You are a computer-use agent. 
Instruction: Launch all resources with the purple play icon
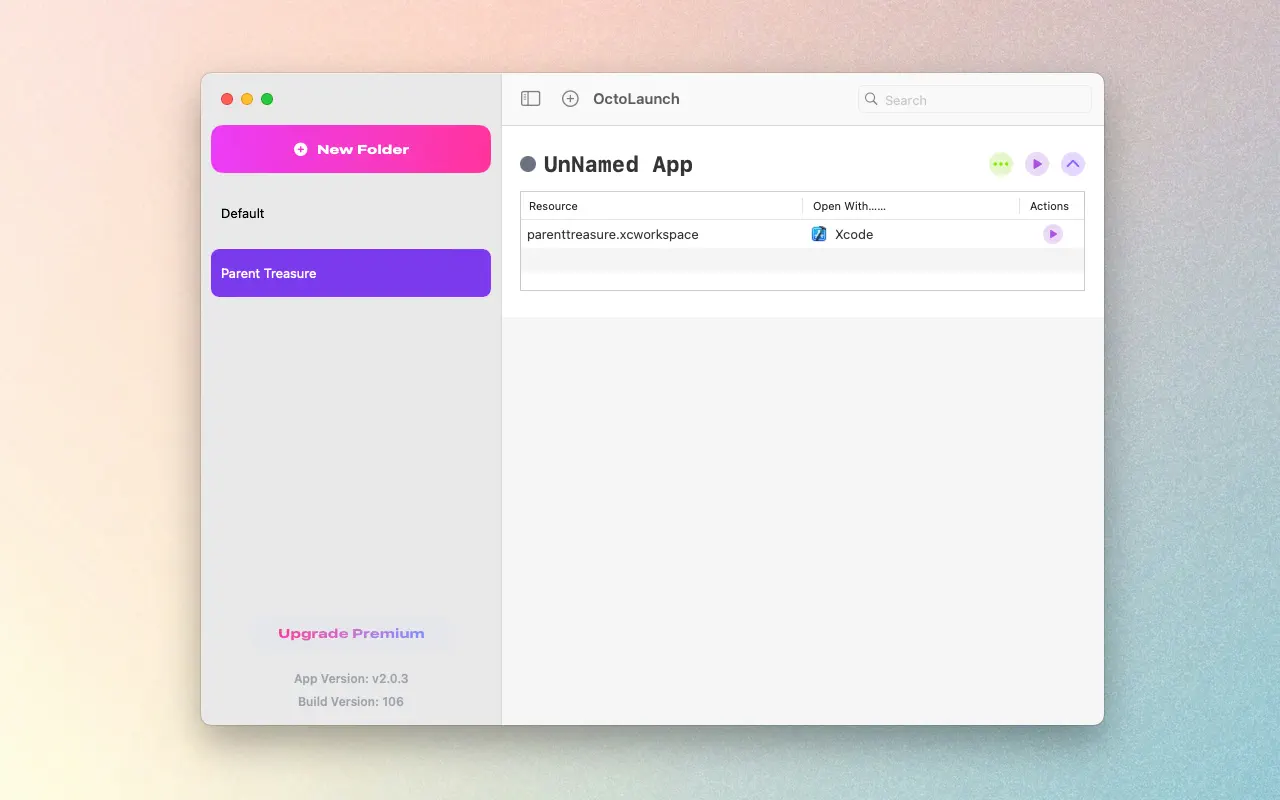(x=1037, y=163)
